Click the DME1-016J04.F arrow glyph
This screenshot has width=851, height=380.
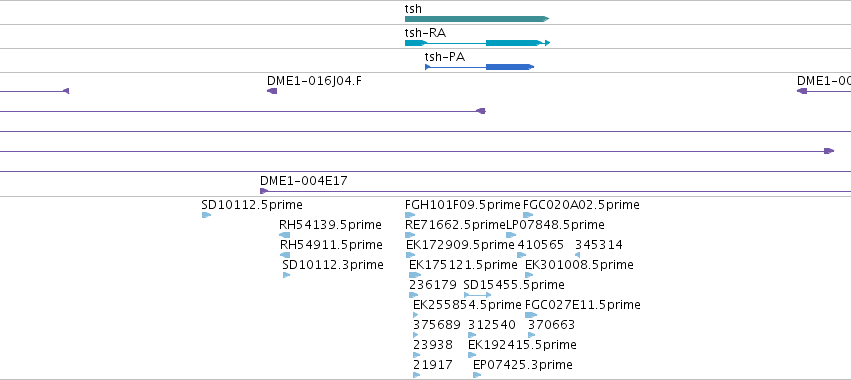point(272,91)
